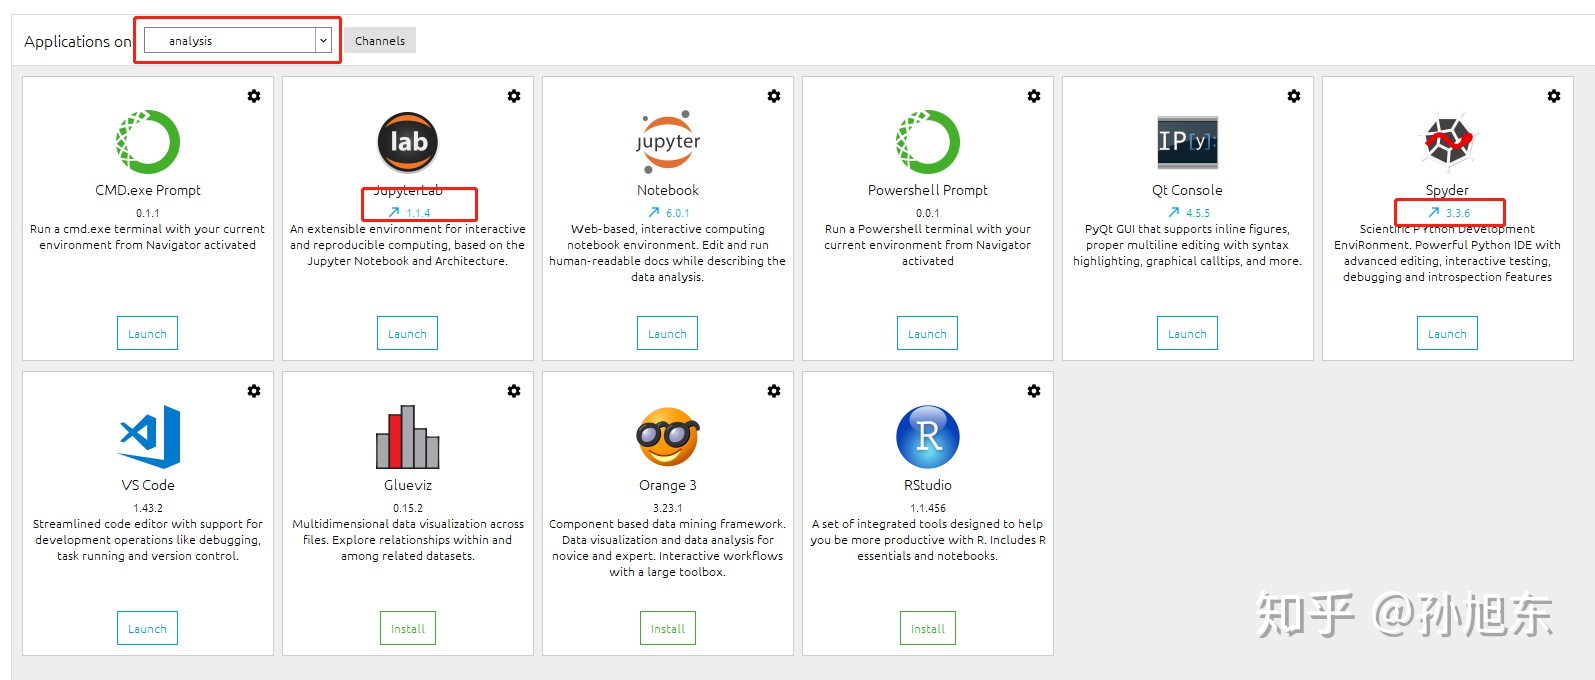
Task: Click the Channels button
Action: coord(380,40)
